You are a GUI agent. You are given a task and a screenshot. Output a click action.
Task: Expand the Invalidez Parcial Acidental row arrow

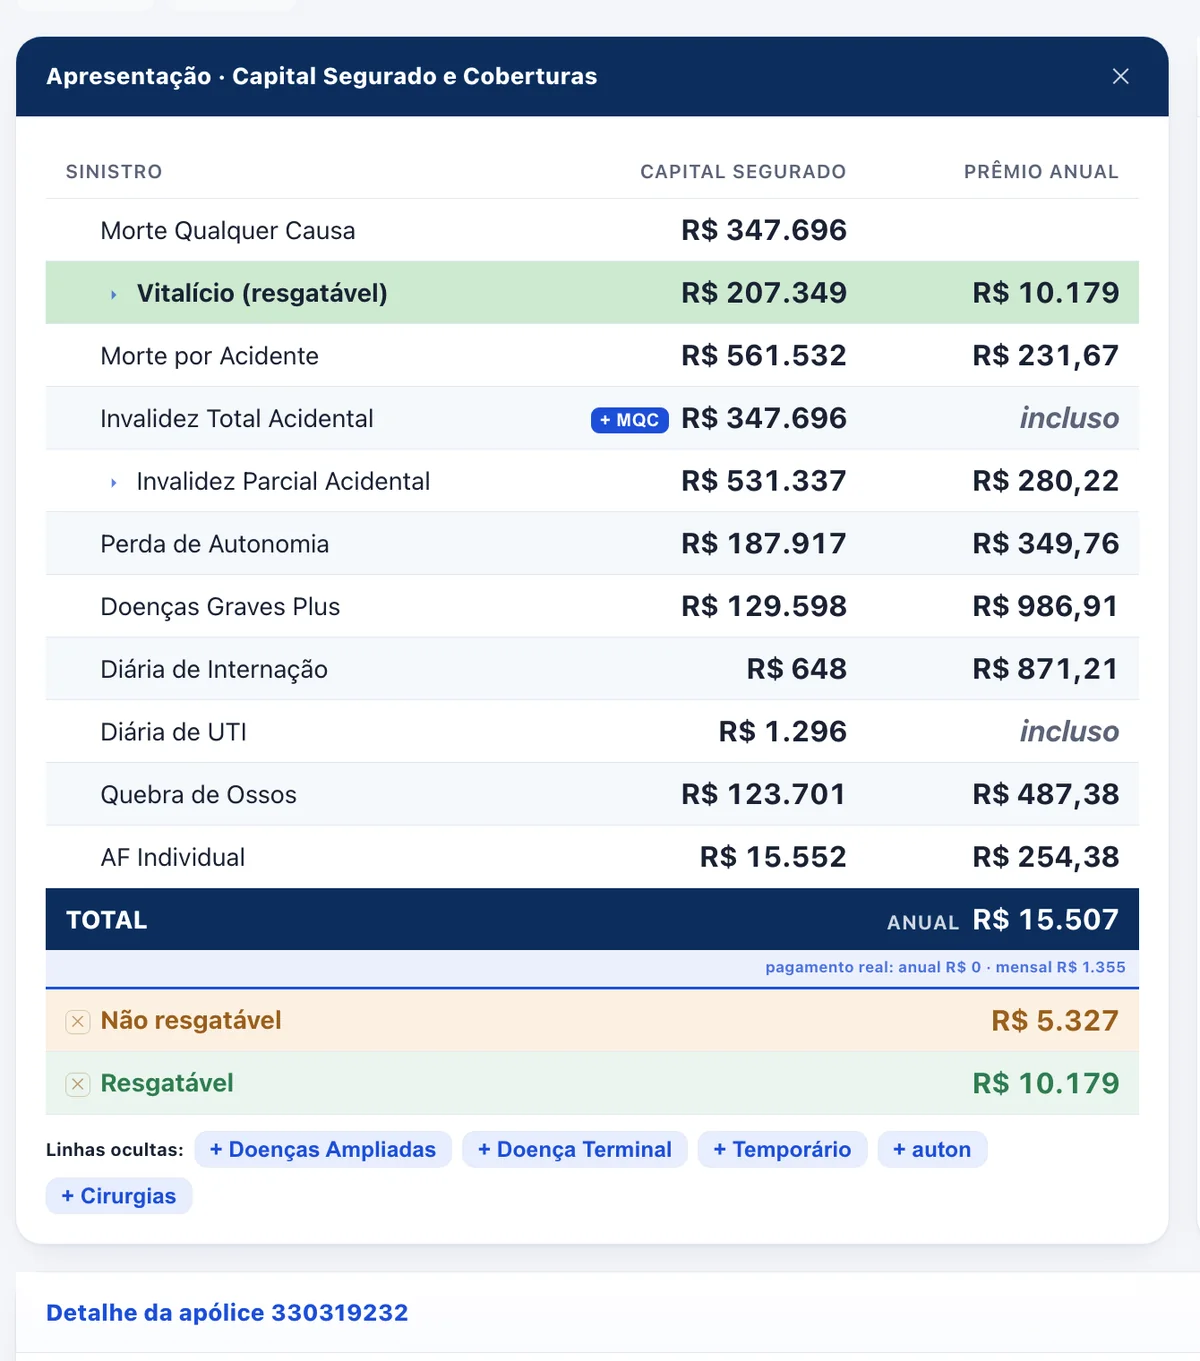pos(114,482)
